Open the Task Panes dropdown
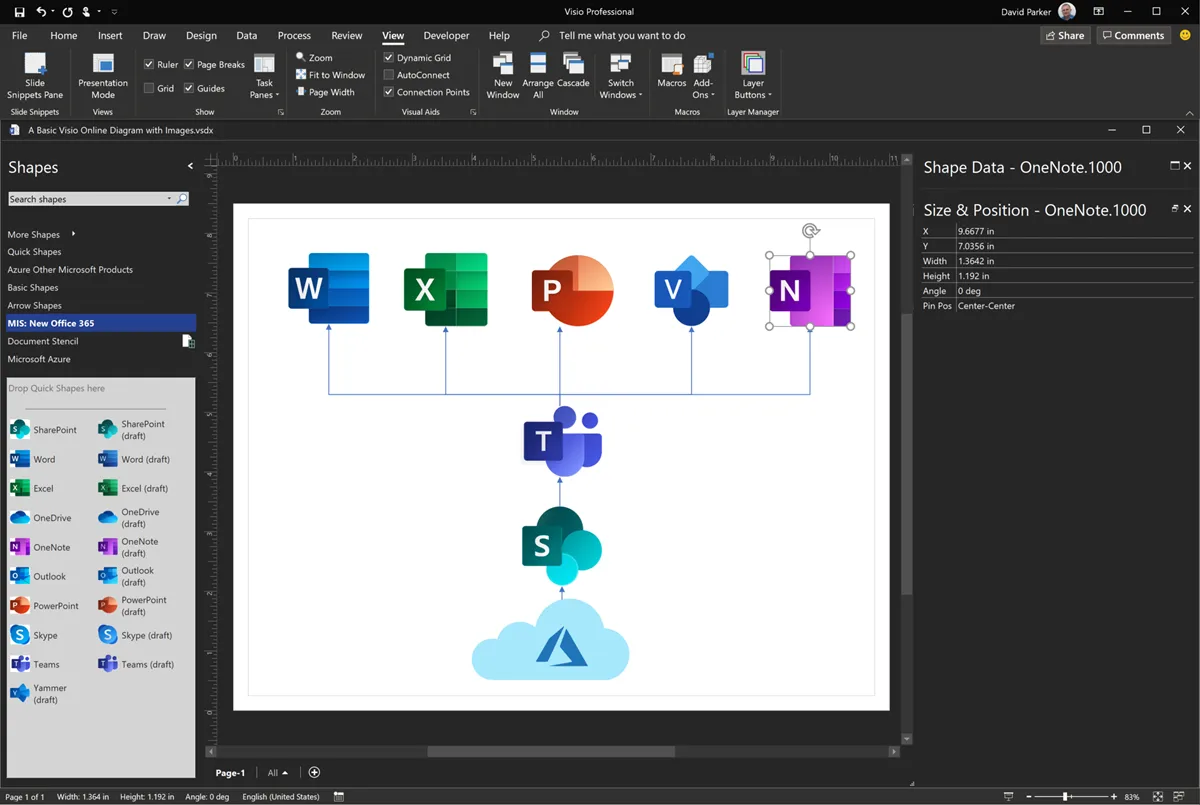Viewport: 1200px width, 805px height. [x=263, y=75]
